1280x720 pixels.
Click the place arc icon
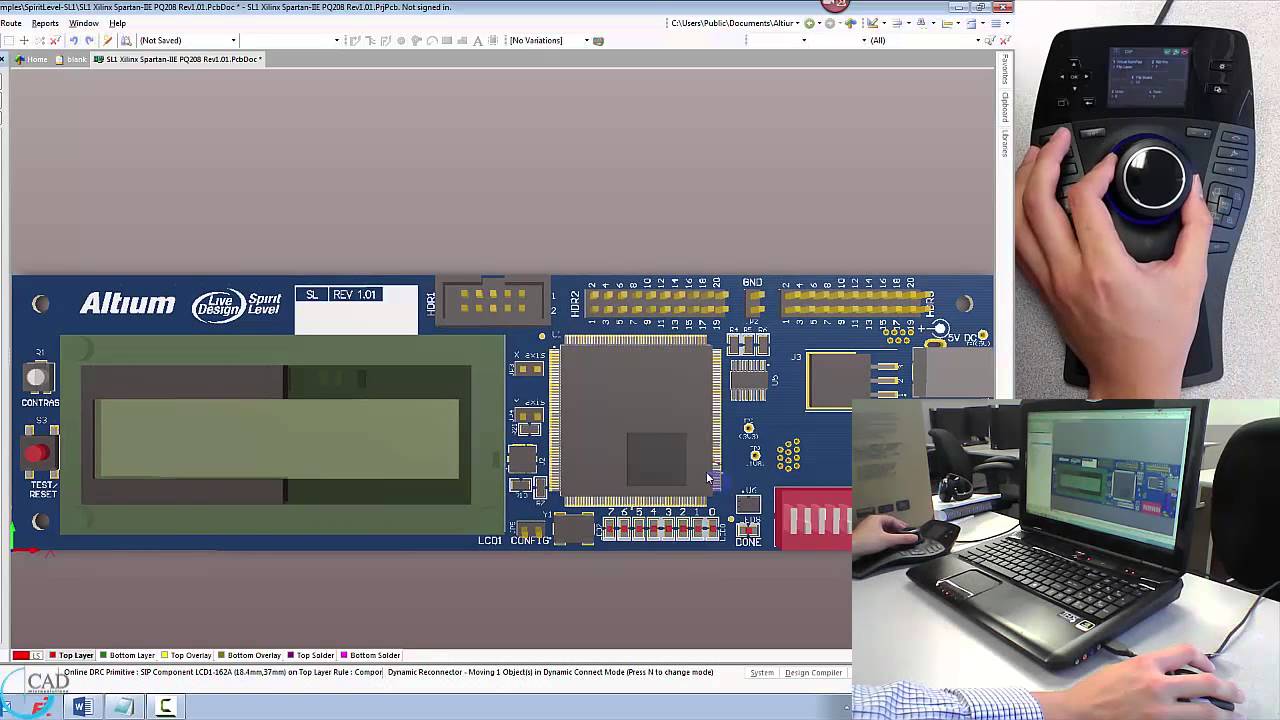pos(432,40)
